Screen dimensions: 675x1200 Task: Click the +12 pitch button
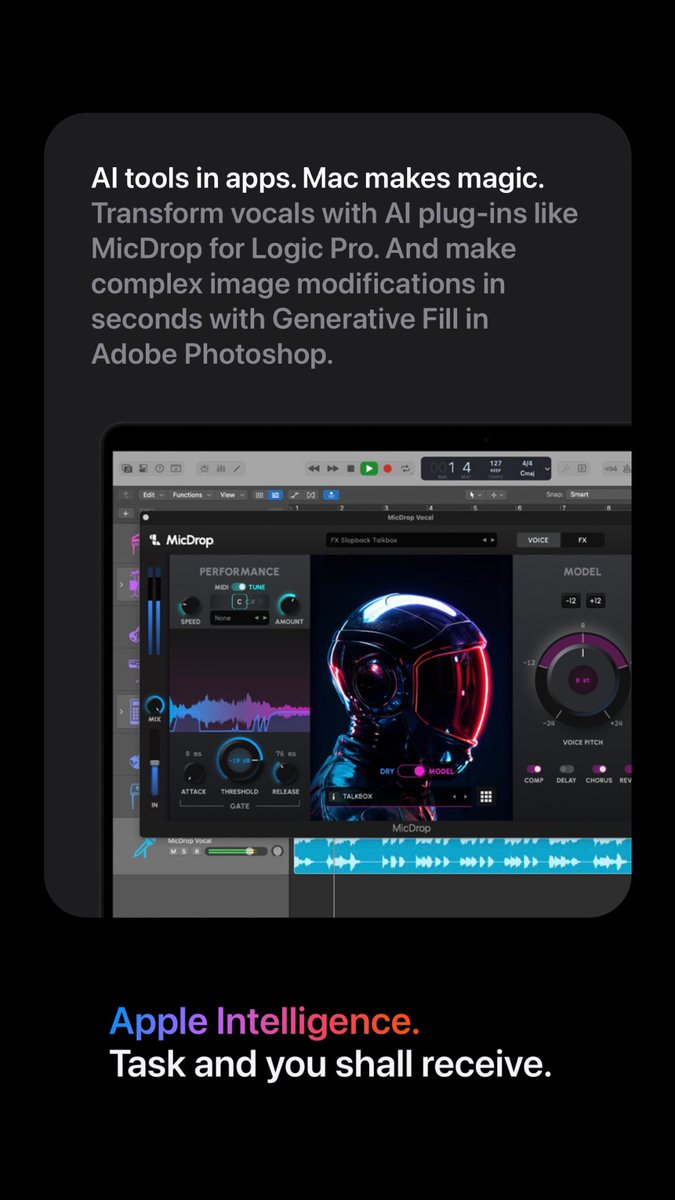pos(595,601)
